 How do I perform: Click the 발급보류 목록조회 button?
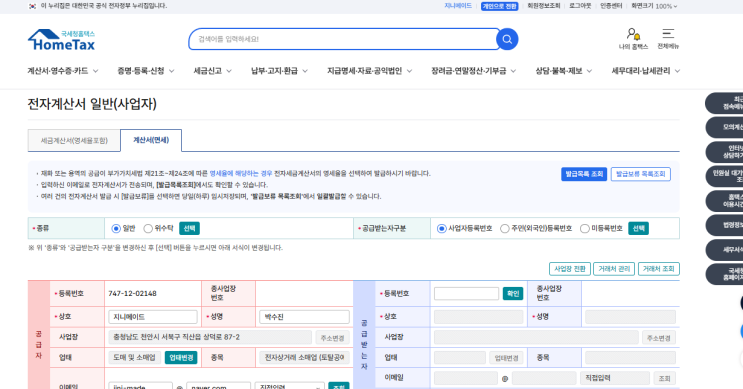coord(641,174)
